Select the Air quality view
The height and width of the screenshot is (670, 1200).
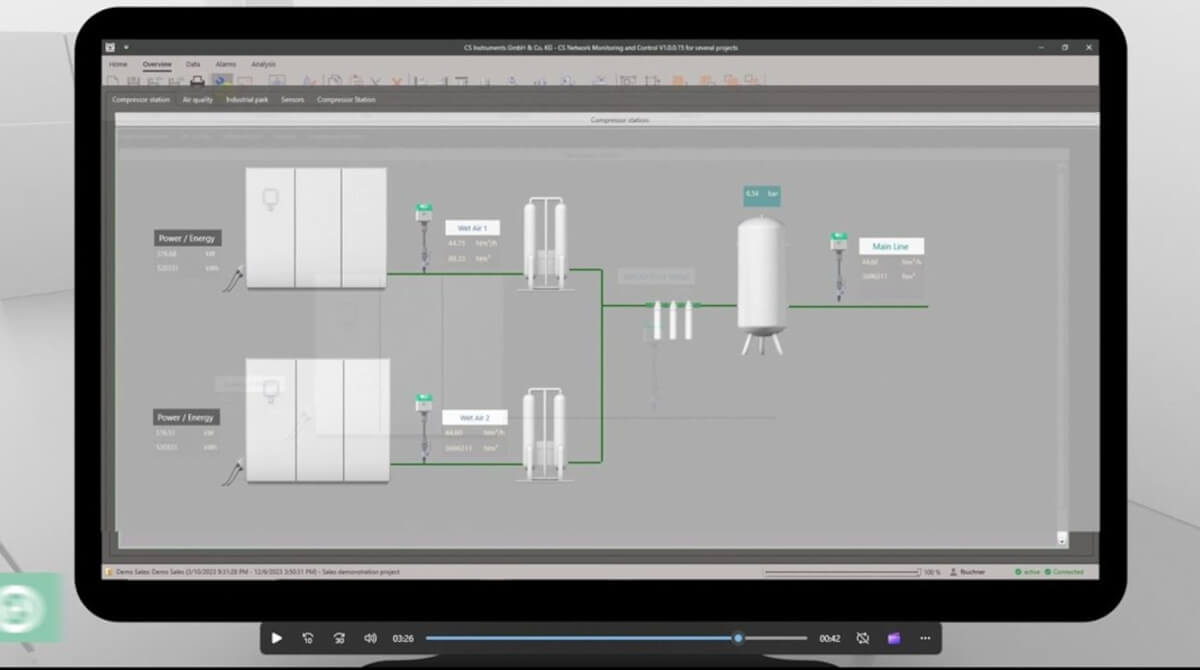pyautogui.click(x=198, y=100)
